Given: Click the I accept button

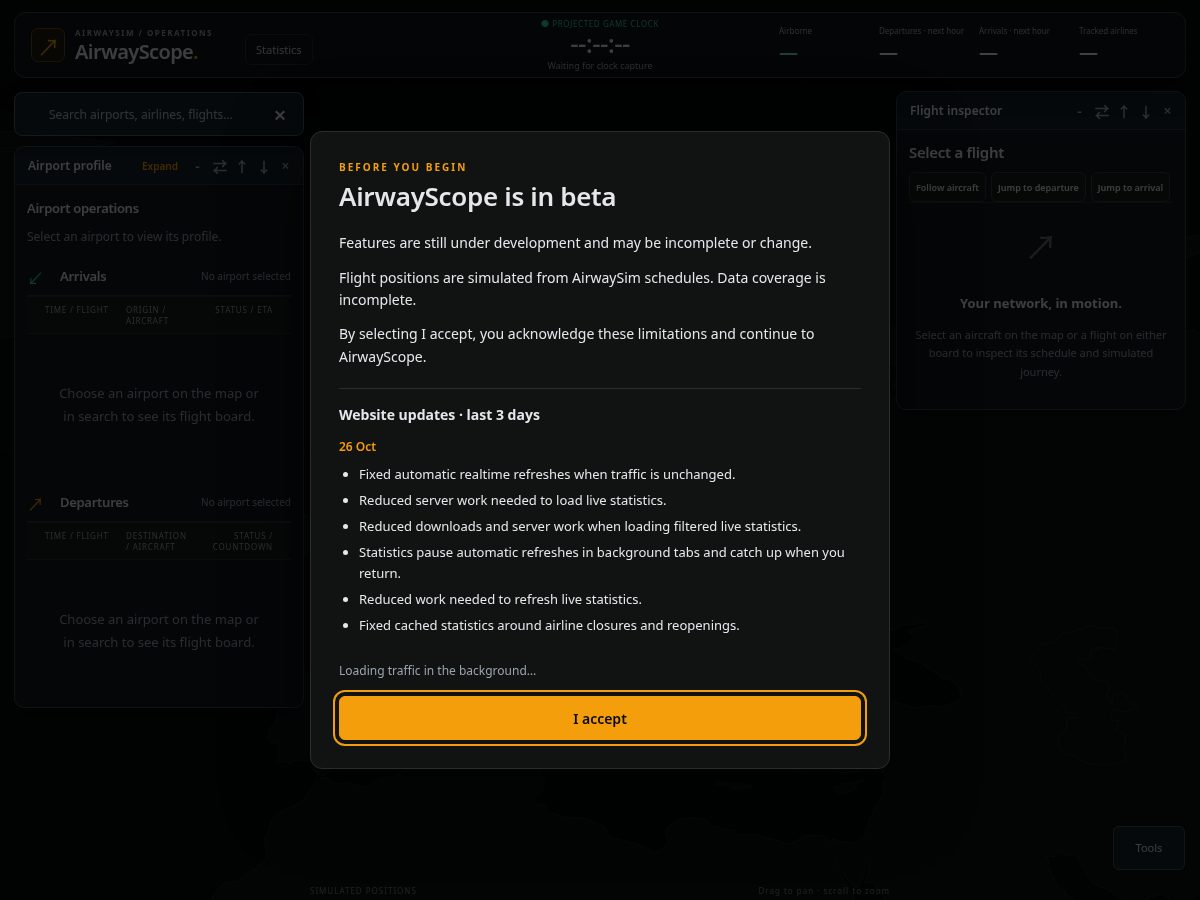Looking at the screenshot, I should [600, 718].
